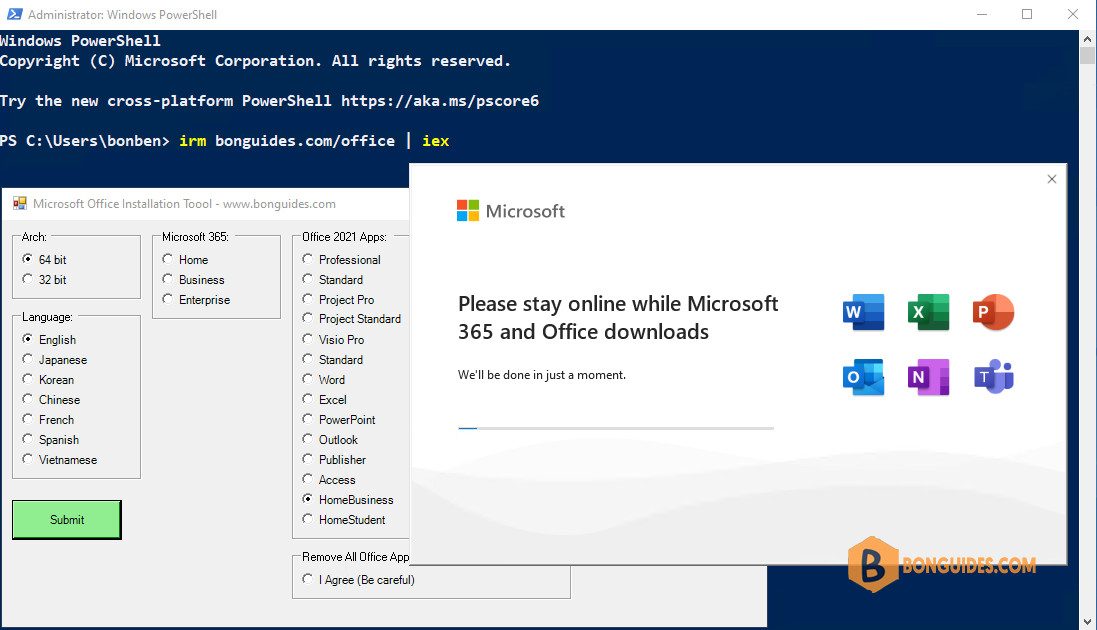Click the Microsoft logo in the installer dialog
This screenshot has width=1097, height=630.
click(511, 211)
